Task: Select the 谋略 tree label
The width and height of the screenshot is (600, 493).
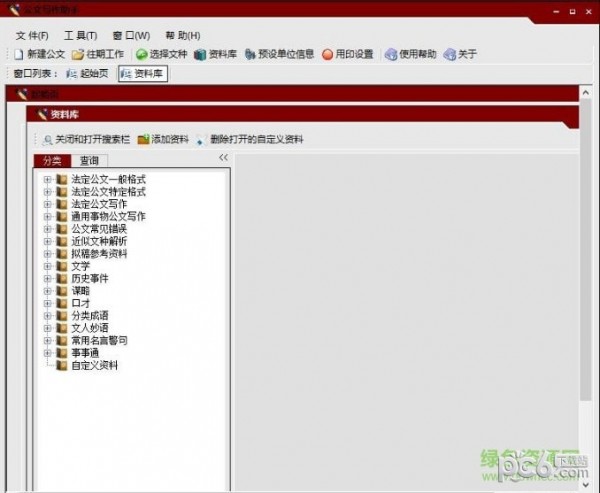Action: pyautogui.click(x=80, y=291)
